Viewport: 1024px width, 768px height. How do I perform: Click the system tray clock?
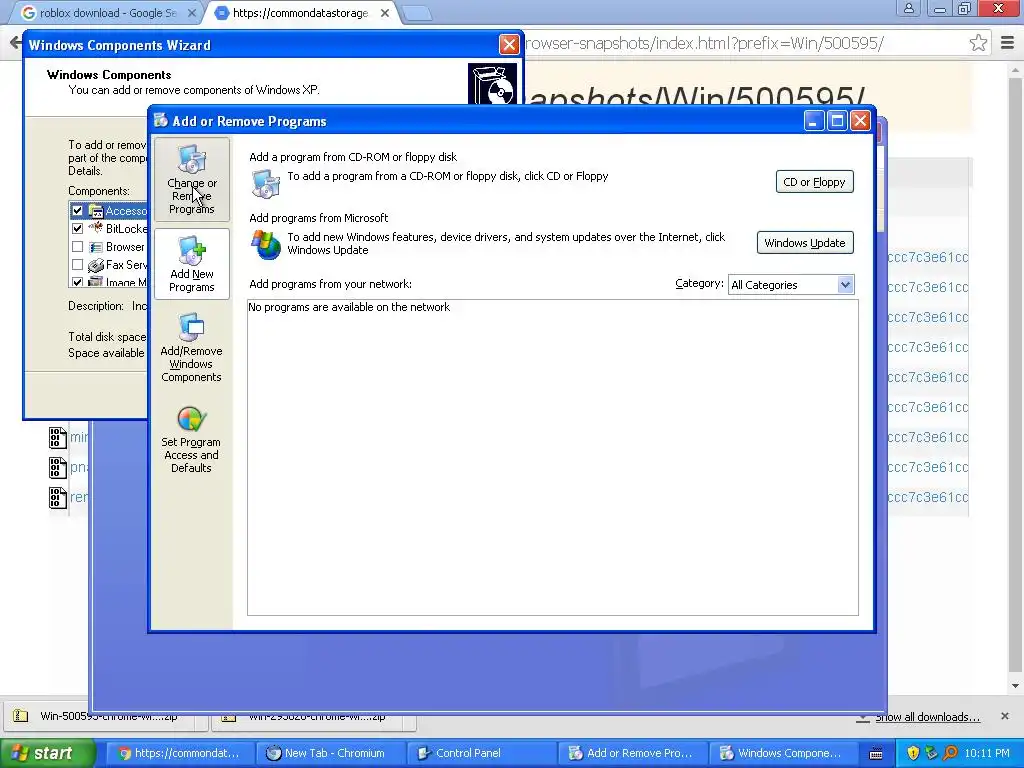987,753
